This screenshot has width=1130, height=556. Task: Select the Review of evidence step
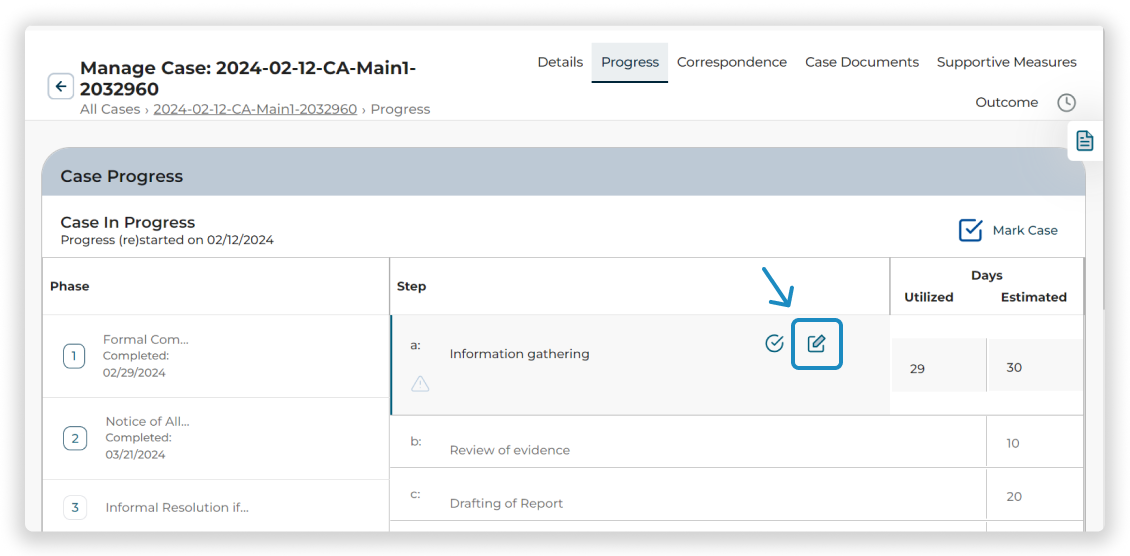pyautogui.click(x=510, y=450)
